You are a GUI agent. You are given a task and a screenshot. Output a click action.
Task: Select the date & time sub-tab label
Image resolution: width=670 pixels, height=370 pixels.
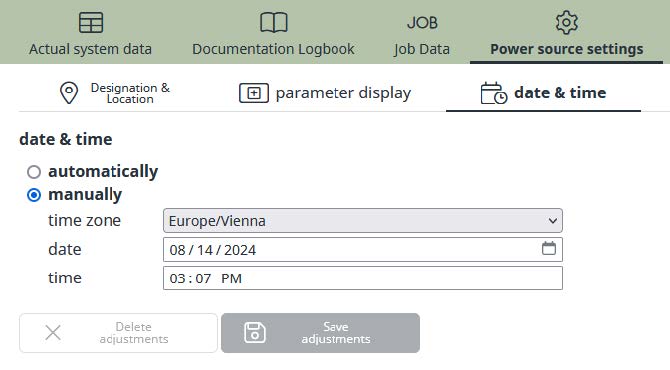(560, 93)
